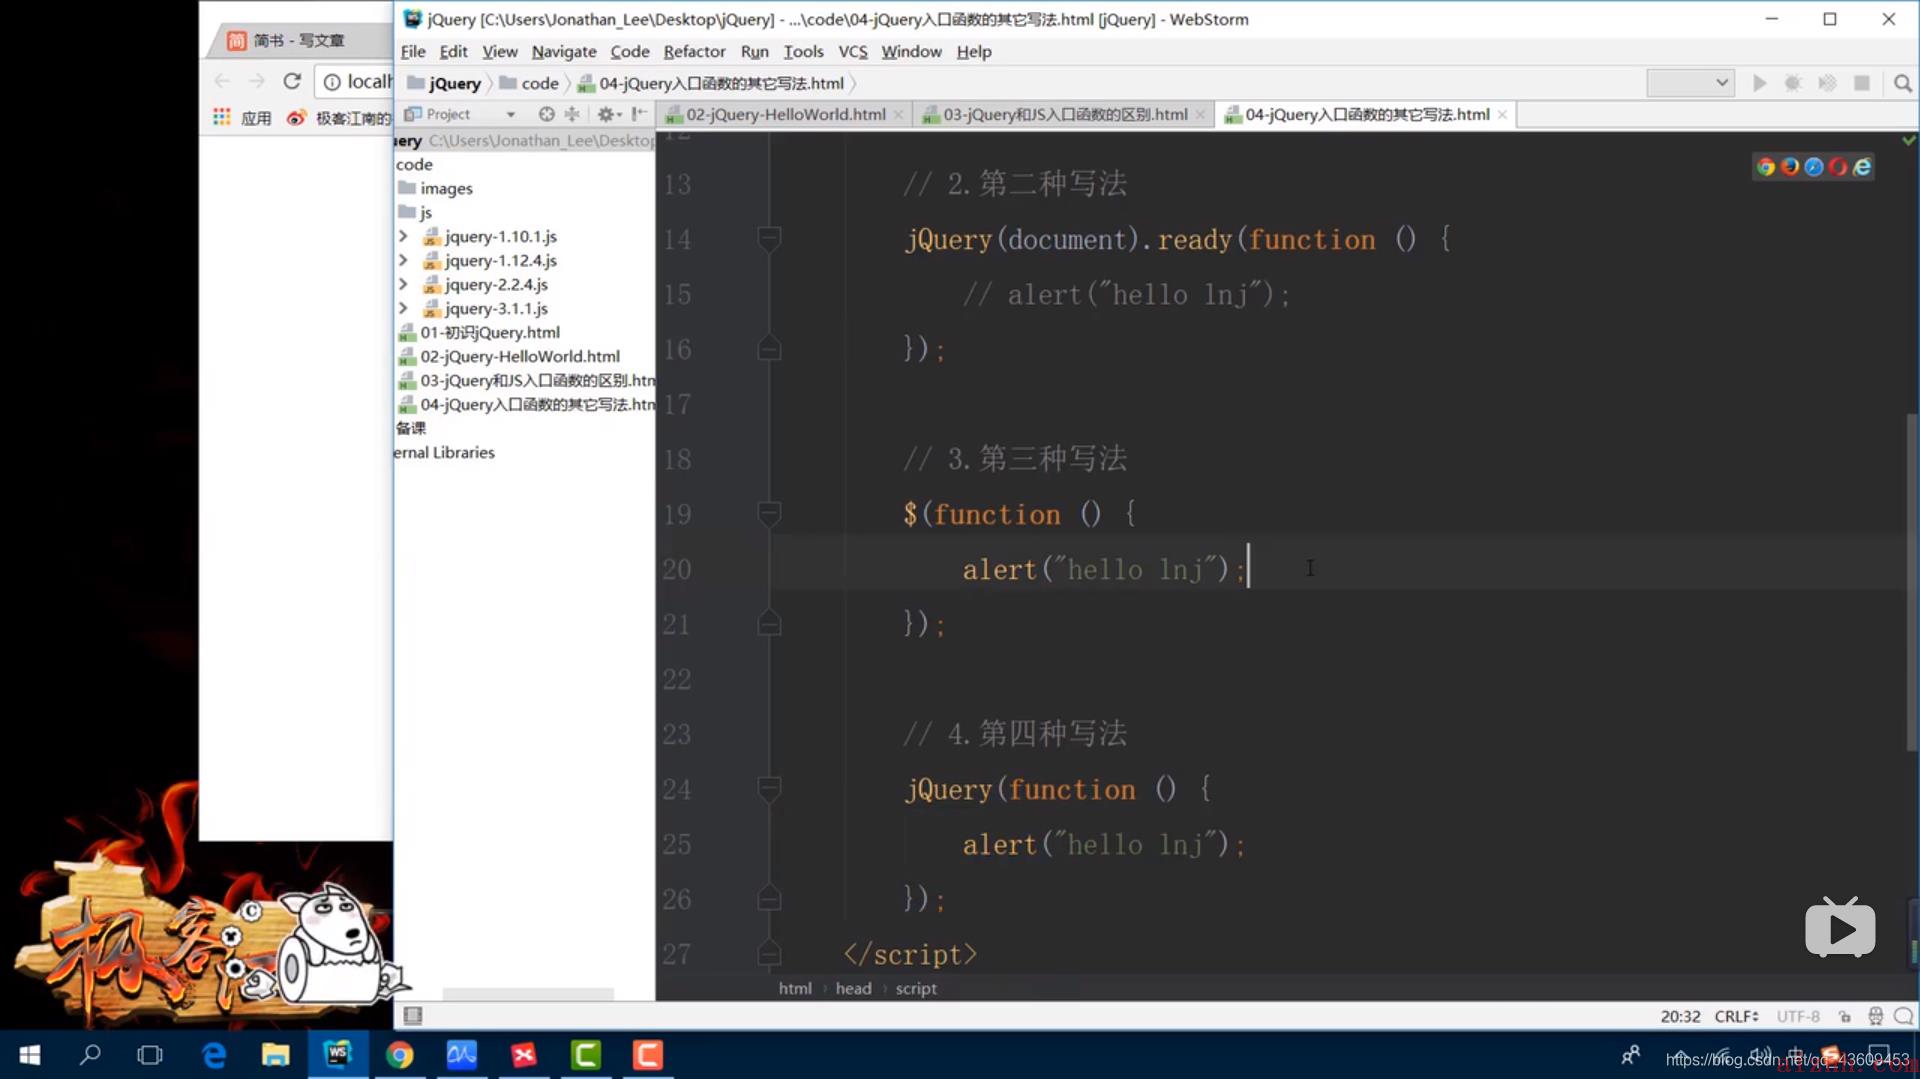Select images folder in project tree
This screenshot has width=1920, height=1079.
pyautogui.click(x=436, y=188)
